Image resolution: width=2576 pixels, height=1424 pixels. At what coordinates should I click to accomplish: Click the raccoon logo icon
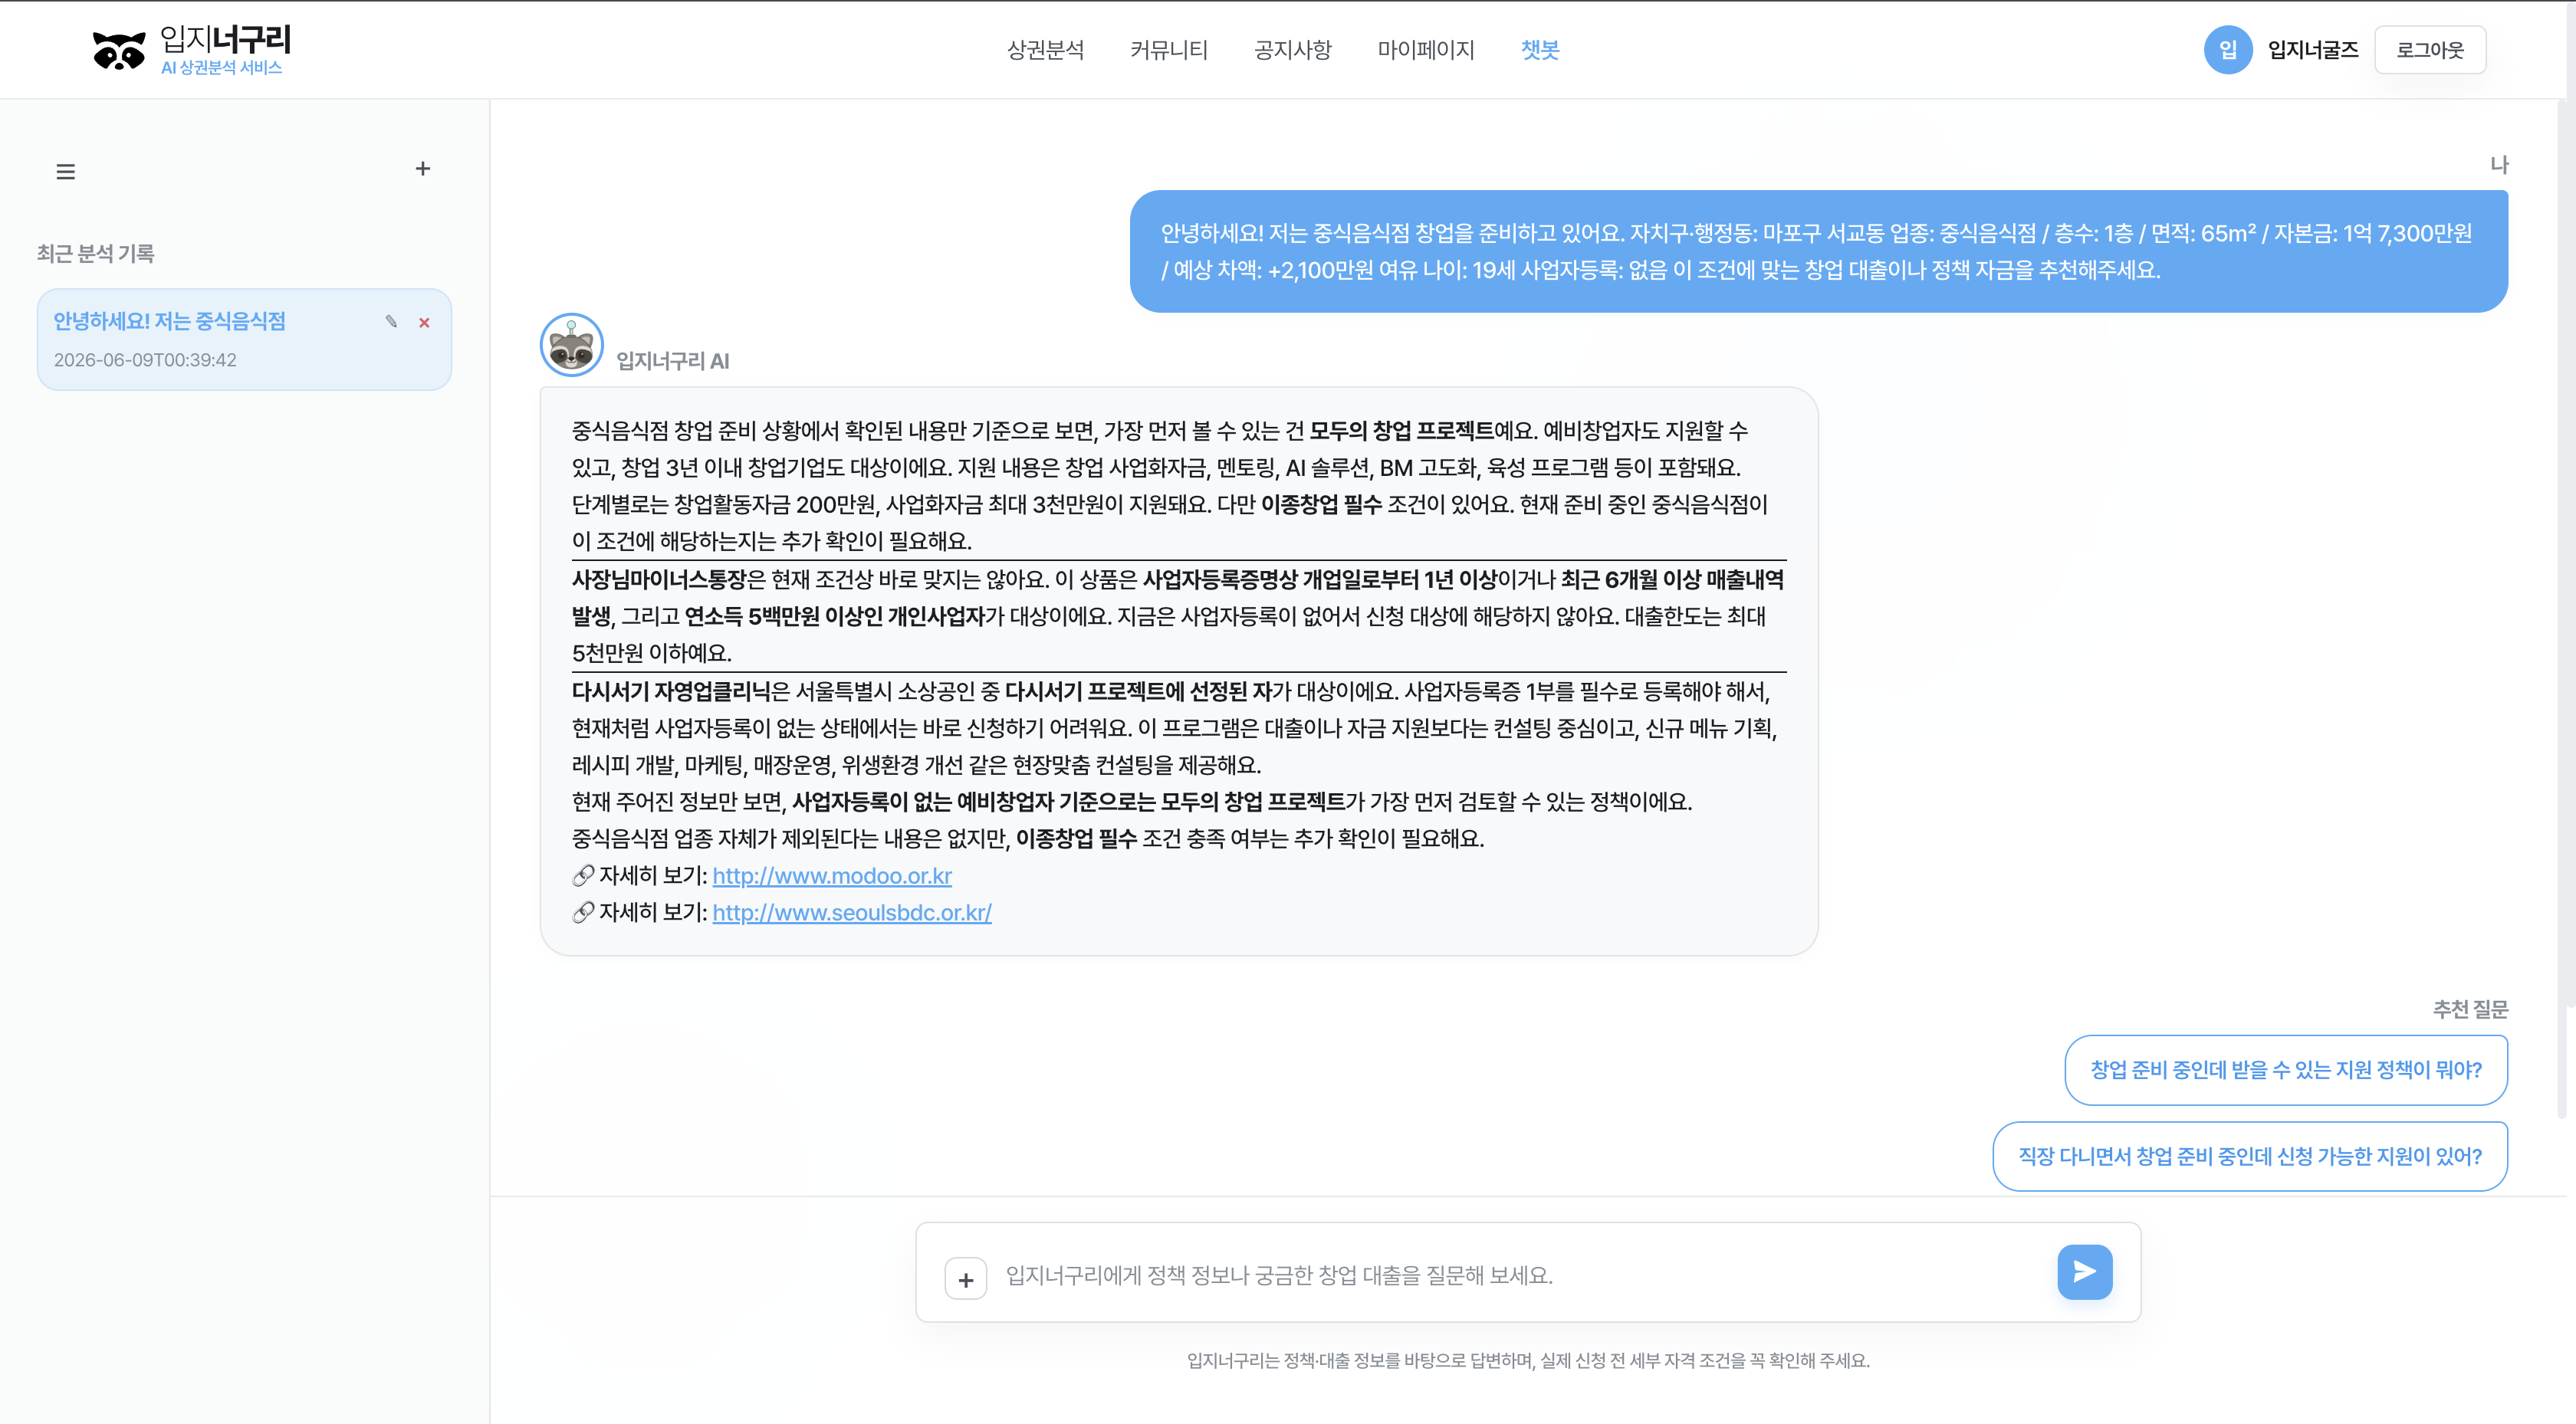point(119,50)
